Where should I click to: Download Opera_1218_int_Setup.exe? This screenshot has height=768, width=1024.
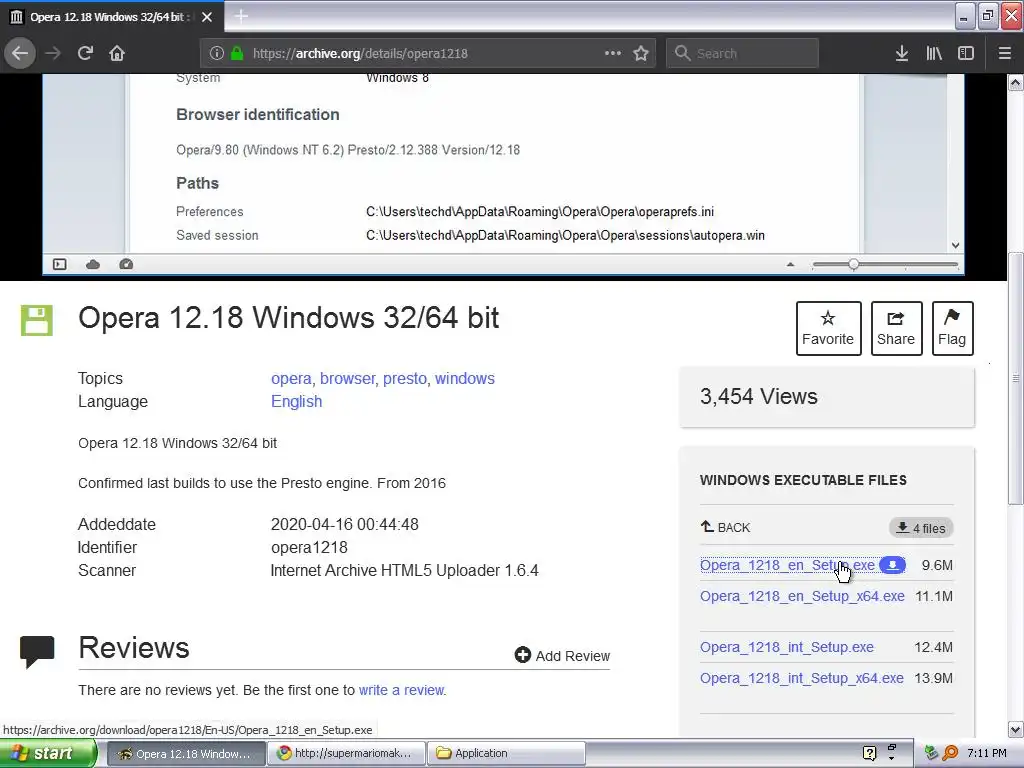coord(787,647)
